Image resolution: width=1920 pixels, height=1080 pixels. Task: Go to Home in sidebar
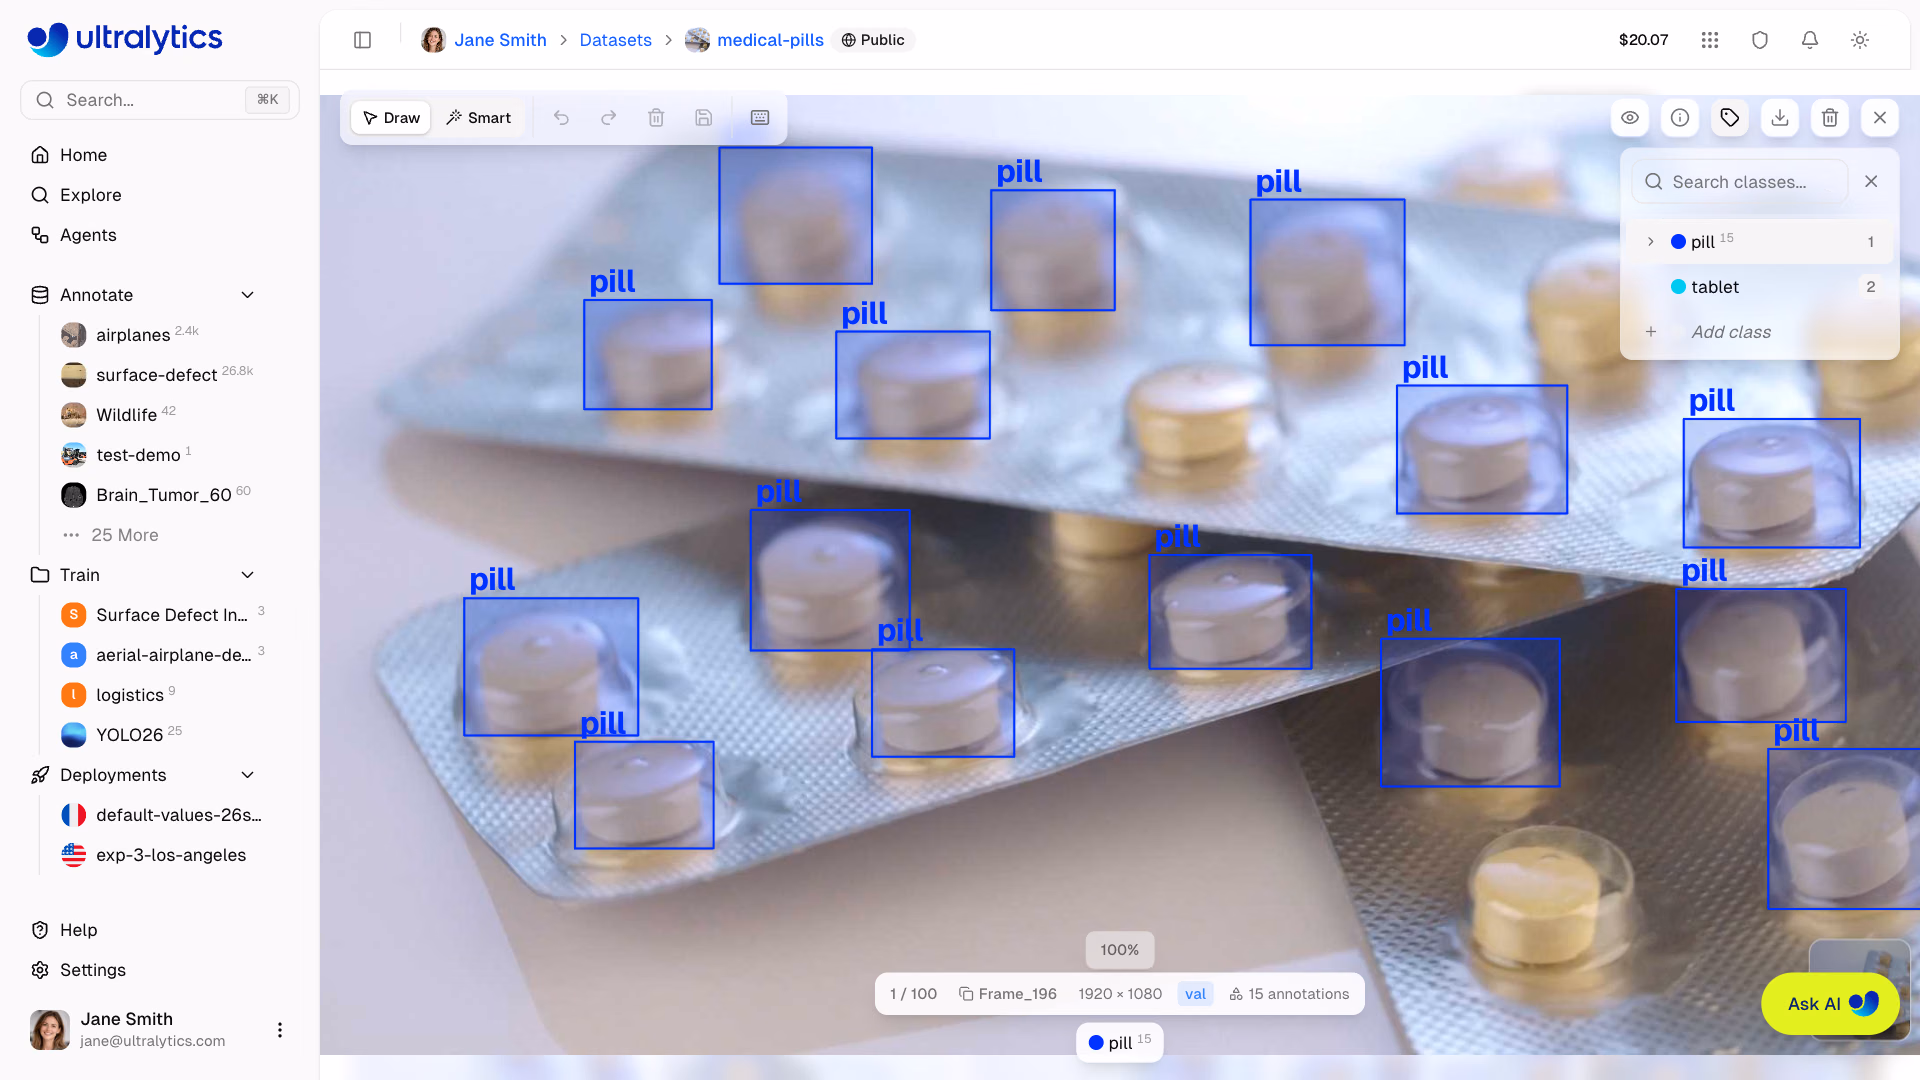coord(83,155)
